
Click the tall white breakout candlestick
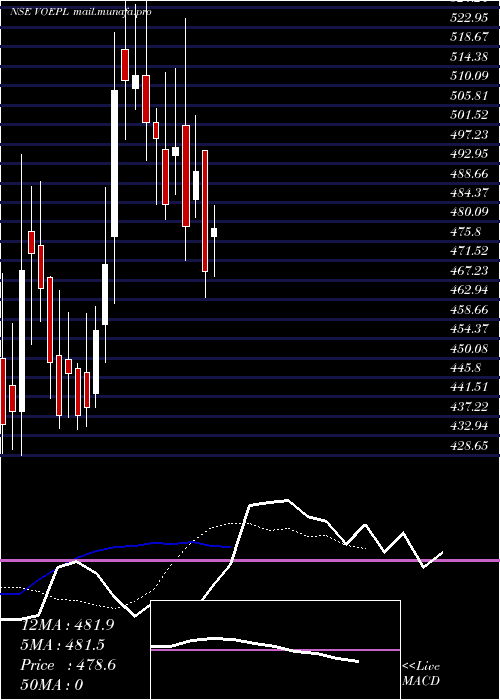(115, 163)
